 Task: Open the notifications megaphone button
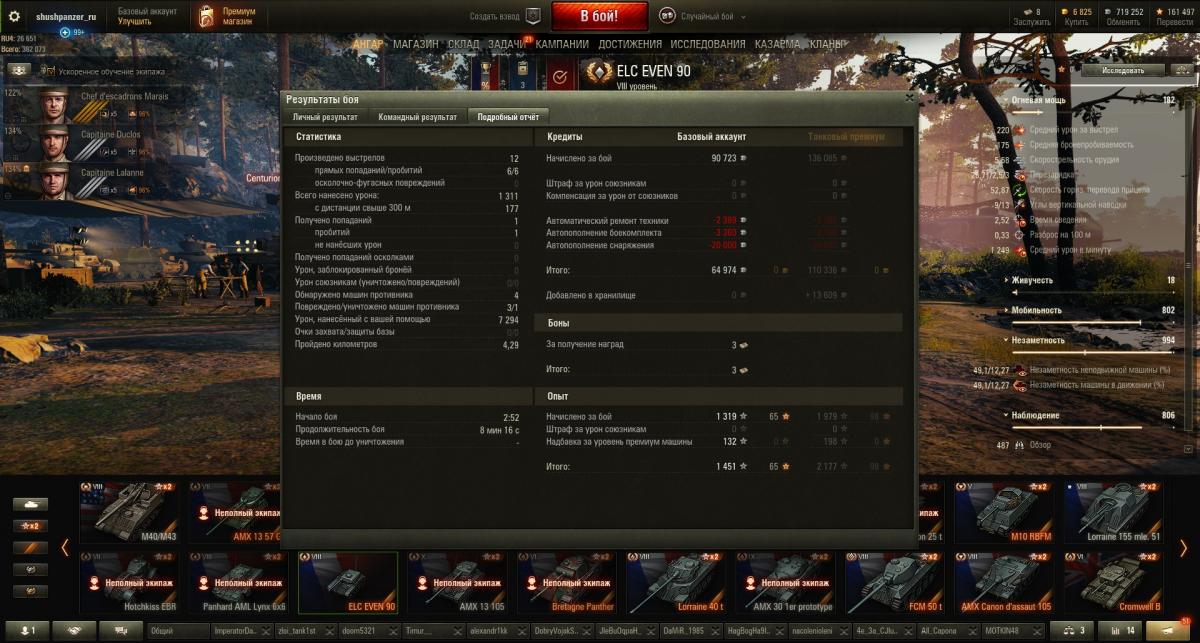click(1169, 631)
